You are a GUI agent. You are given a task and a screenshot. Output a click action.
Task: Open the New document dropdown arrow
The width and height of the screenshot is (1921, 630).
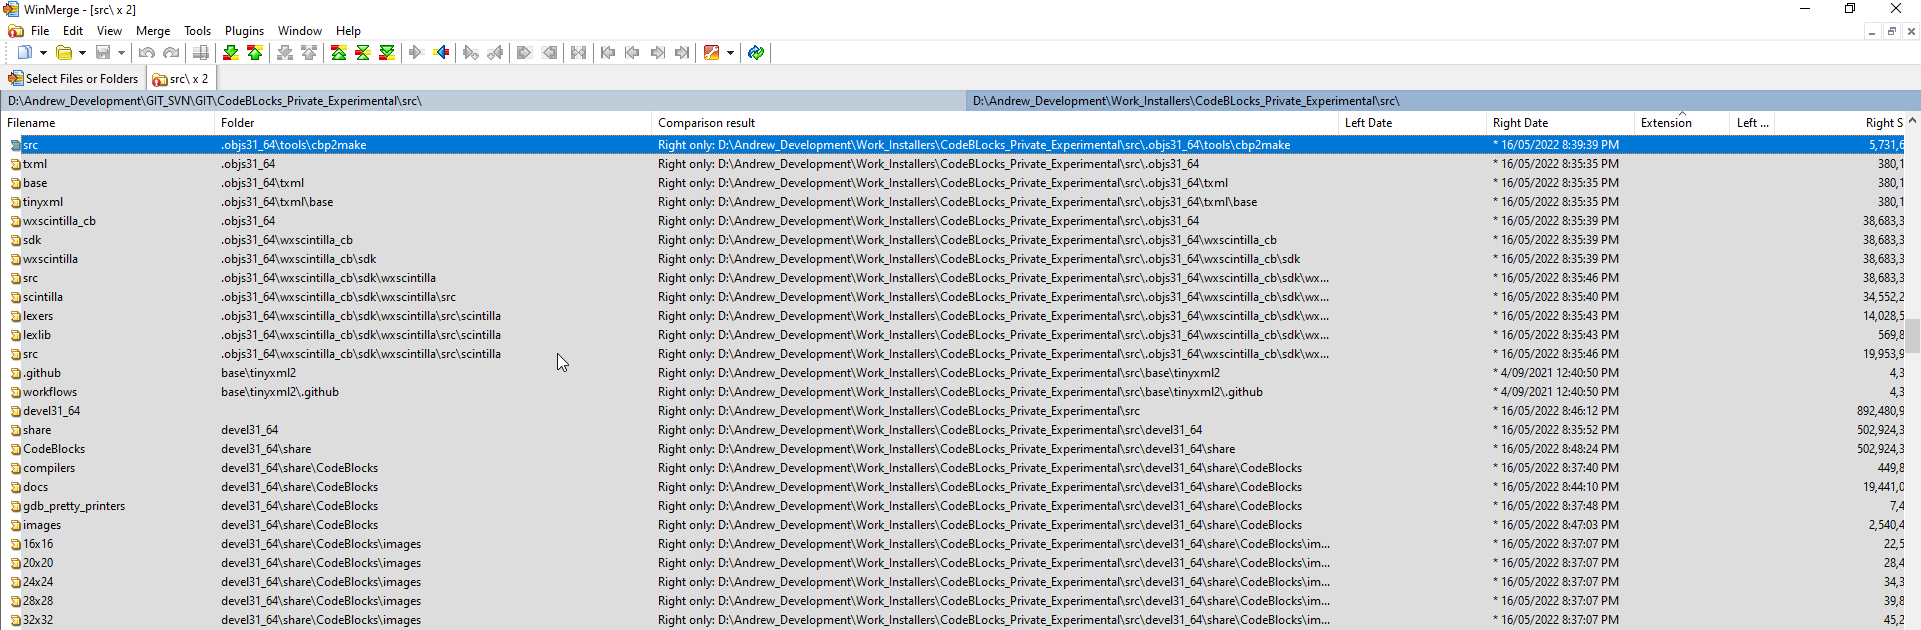(43, 53)
